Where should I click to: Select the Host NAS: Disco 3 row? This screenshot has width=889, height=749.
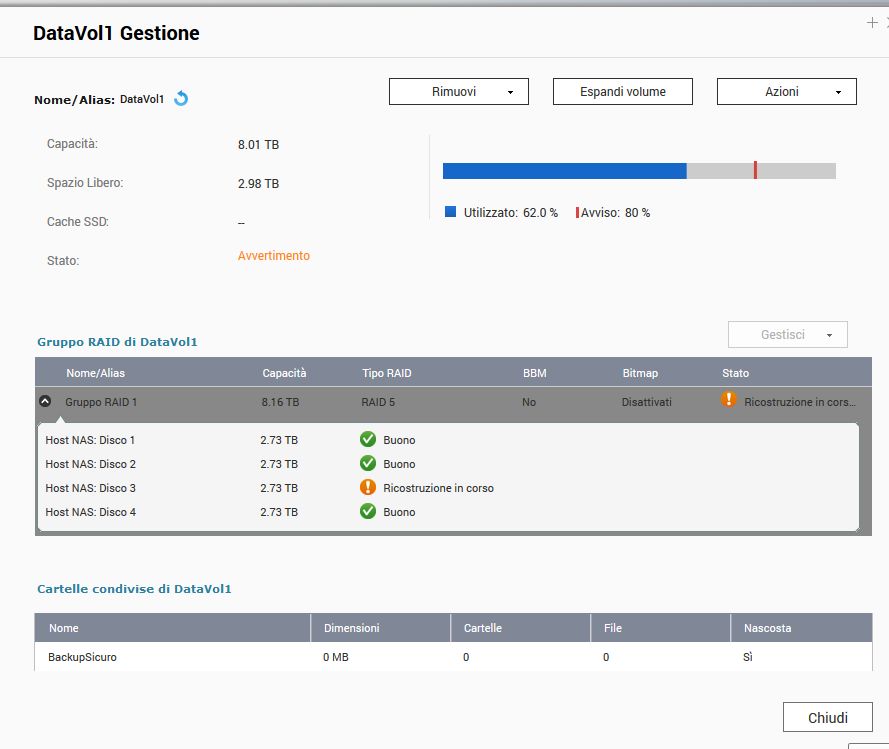91,488
